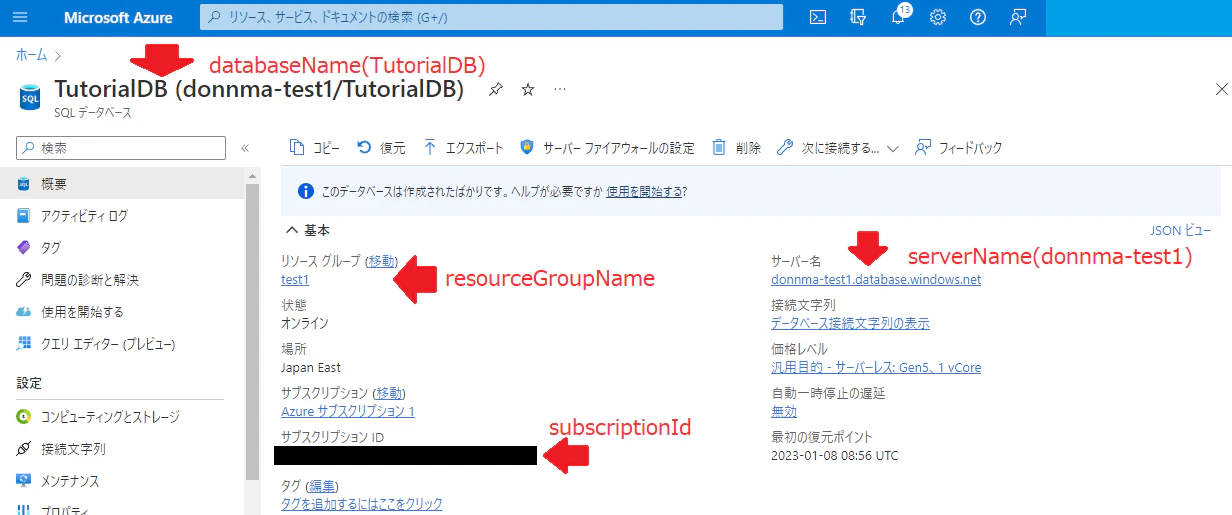The image size is (1232, 515).
Task: Click the コピー toolbar button
Action: tap(314, 148)
